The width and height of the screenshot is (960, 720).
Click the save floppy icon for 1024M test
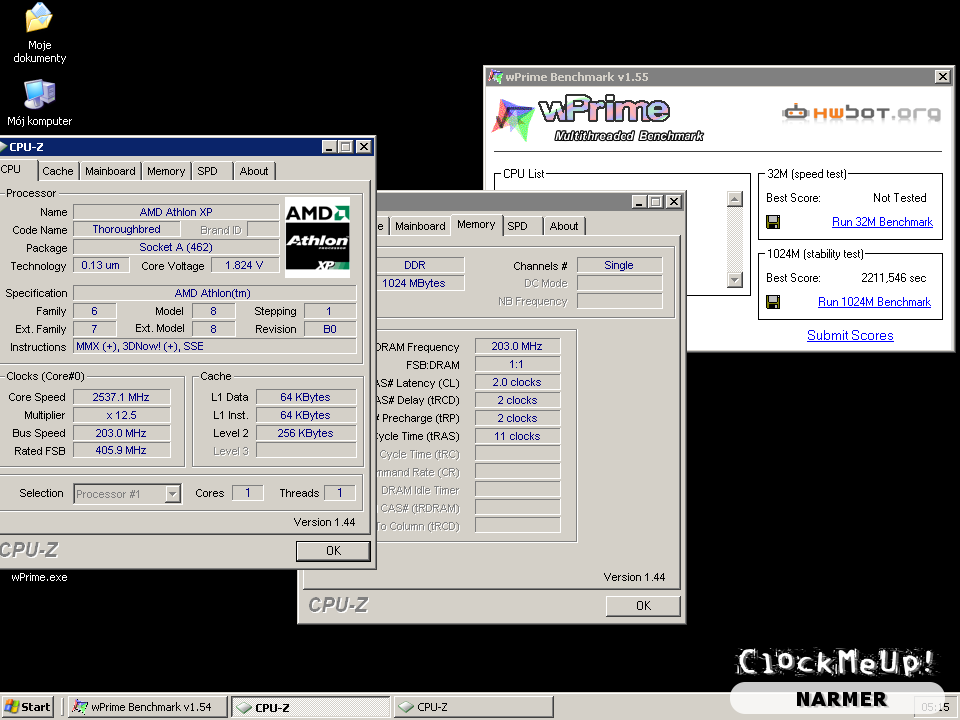click(x=773, y=302)
